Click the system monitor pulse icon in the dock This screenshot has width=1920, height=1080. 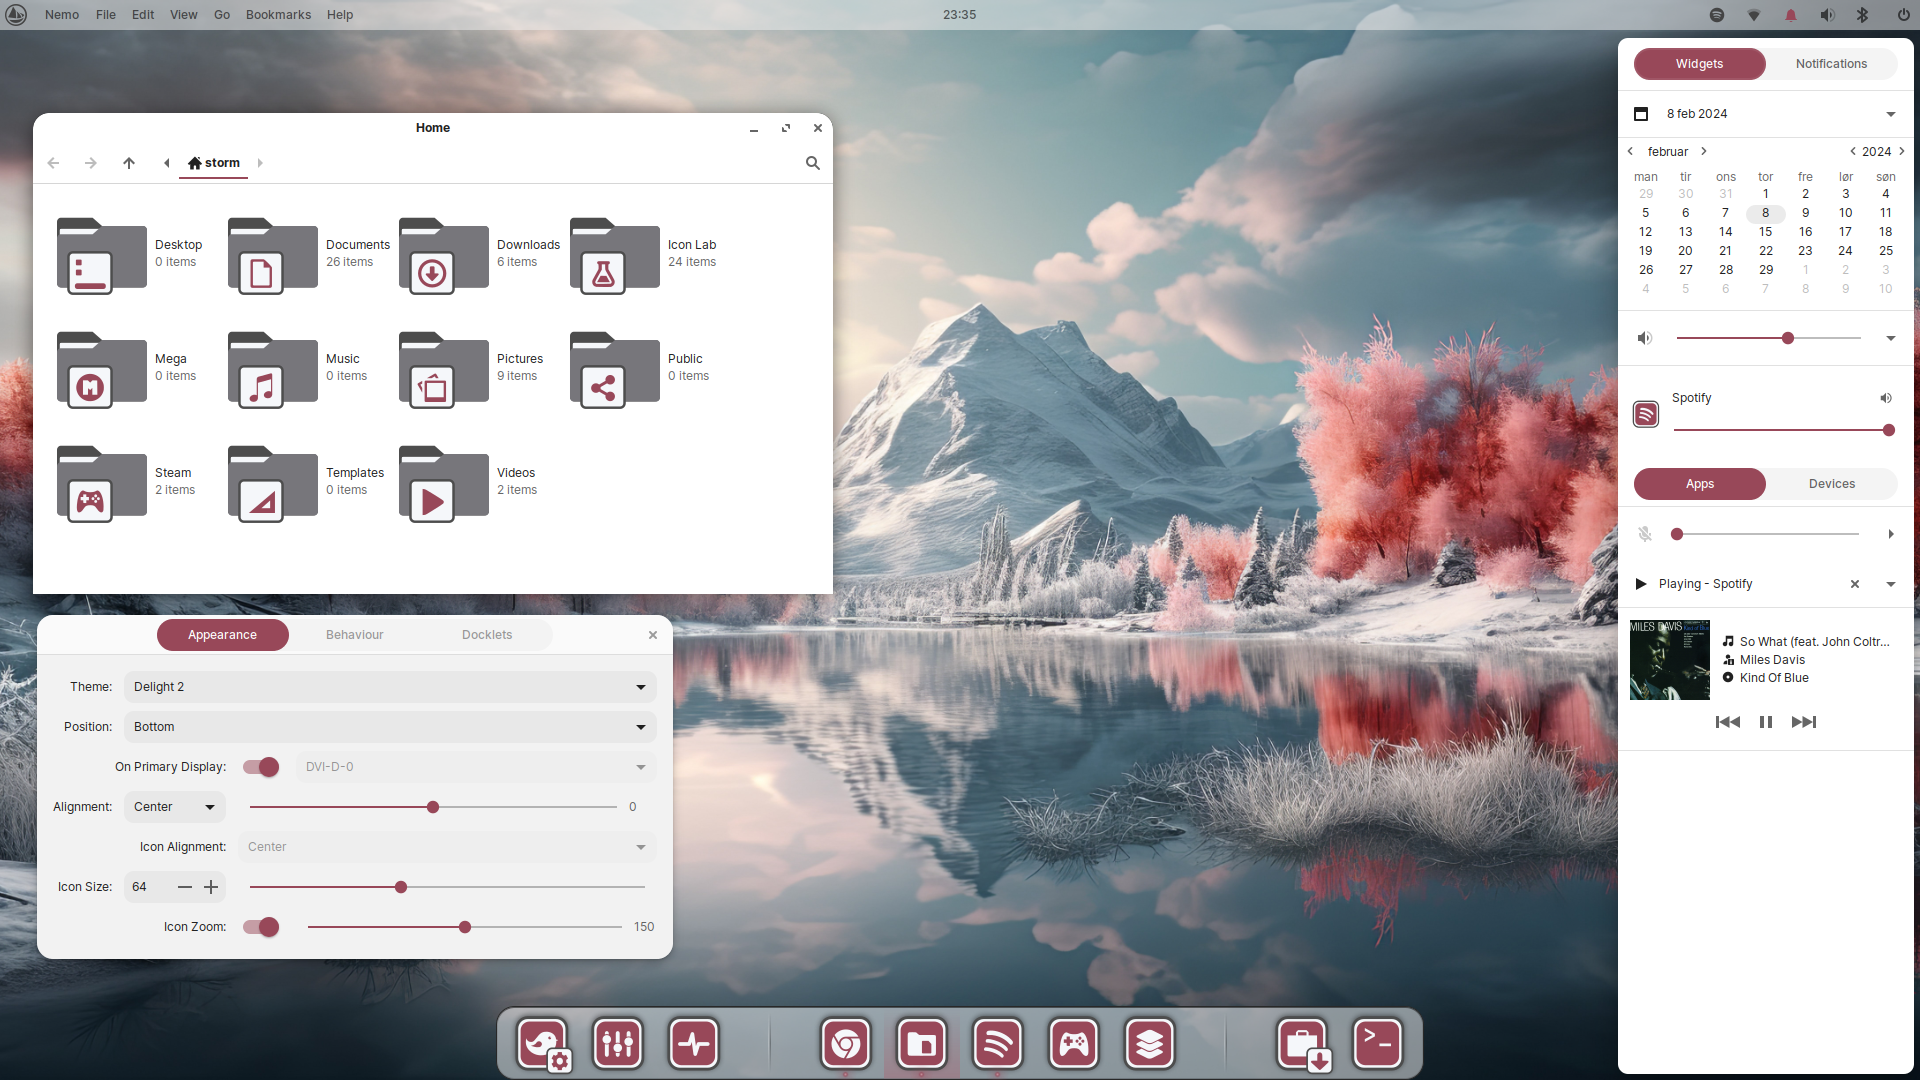(693, 1043)
